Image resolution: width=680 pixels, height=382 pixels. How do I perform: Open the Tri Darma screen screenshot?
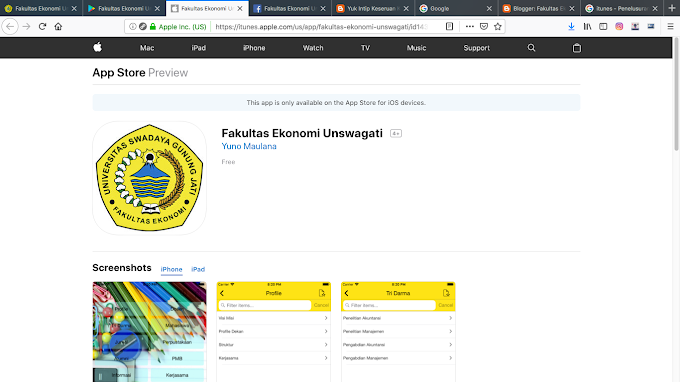click(x=398, y=332)
